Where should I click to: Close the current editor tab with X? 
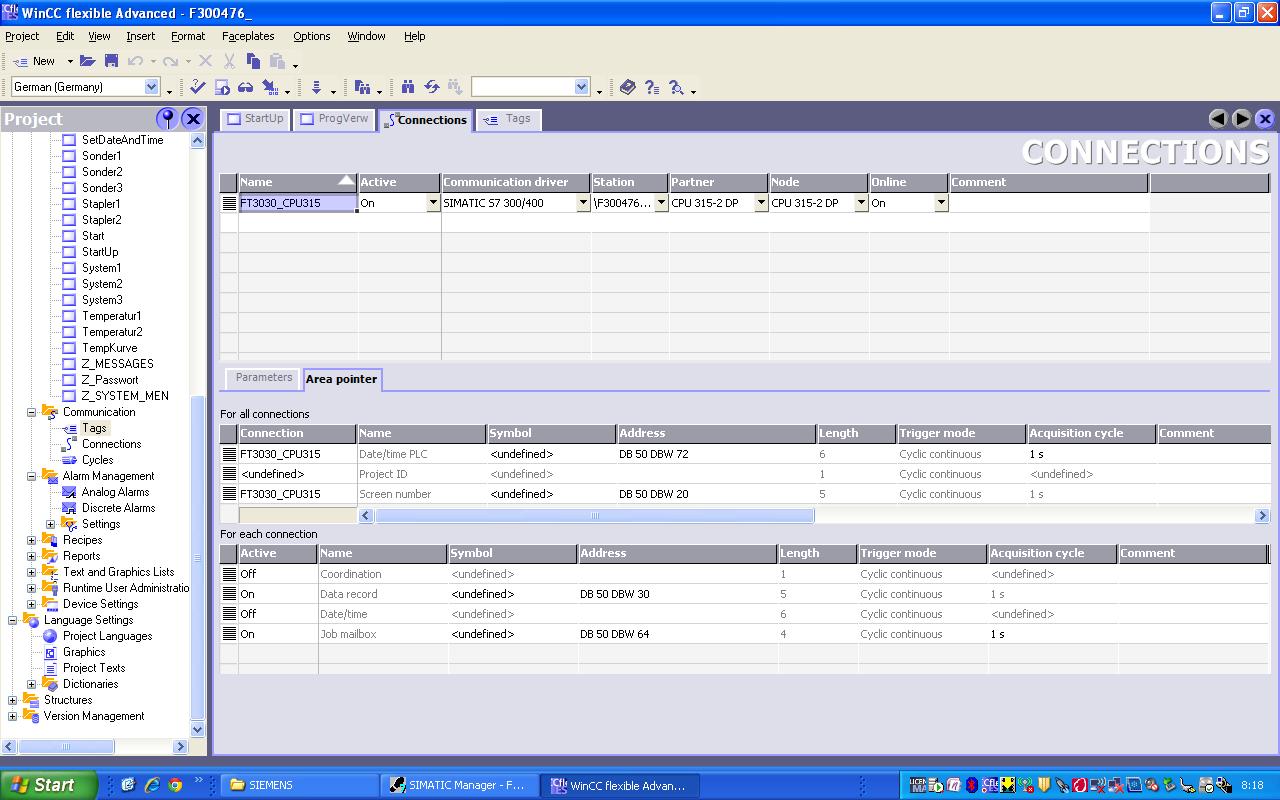point(1265,119)
